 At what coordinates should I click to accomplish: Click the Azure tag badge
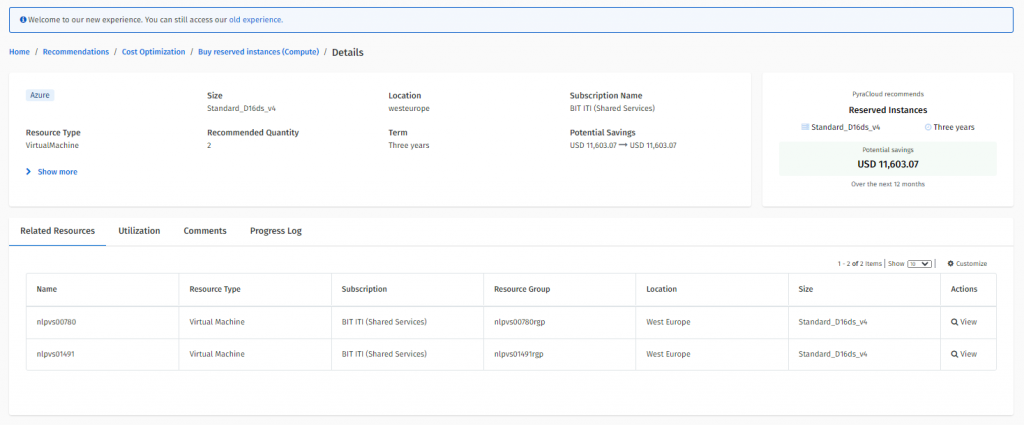point(39,95)
